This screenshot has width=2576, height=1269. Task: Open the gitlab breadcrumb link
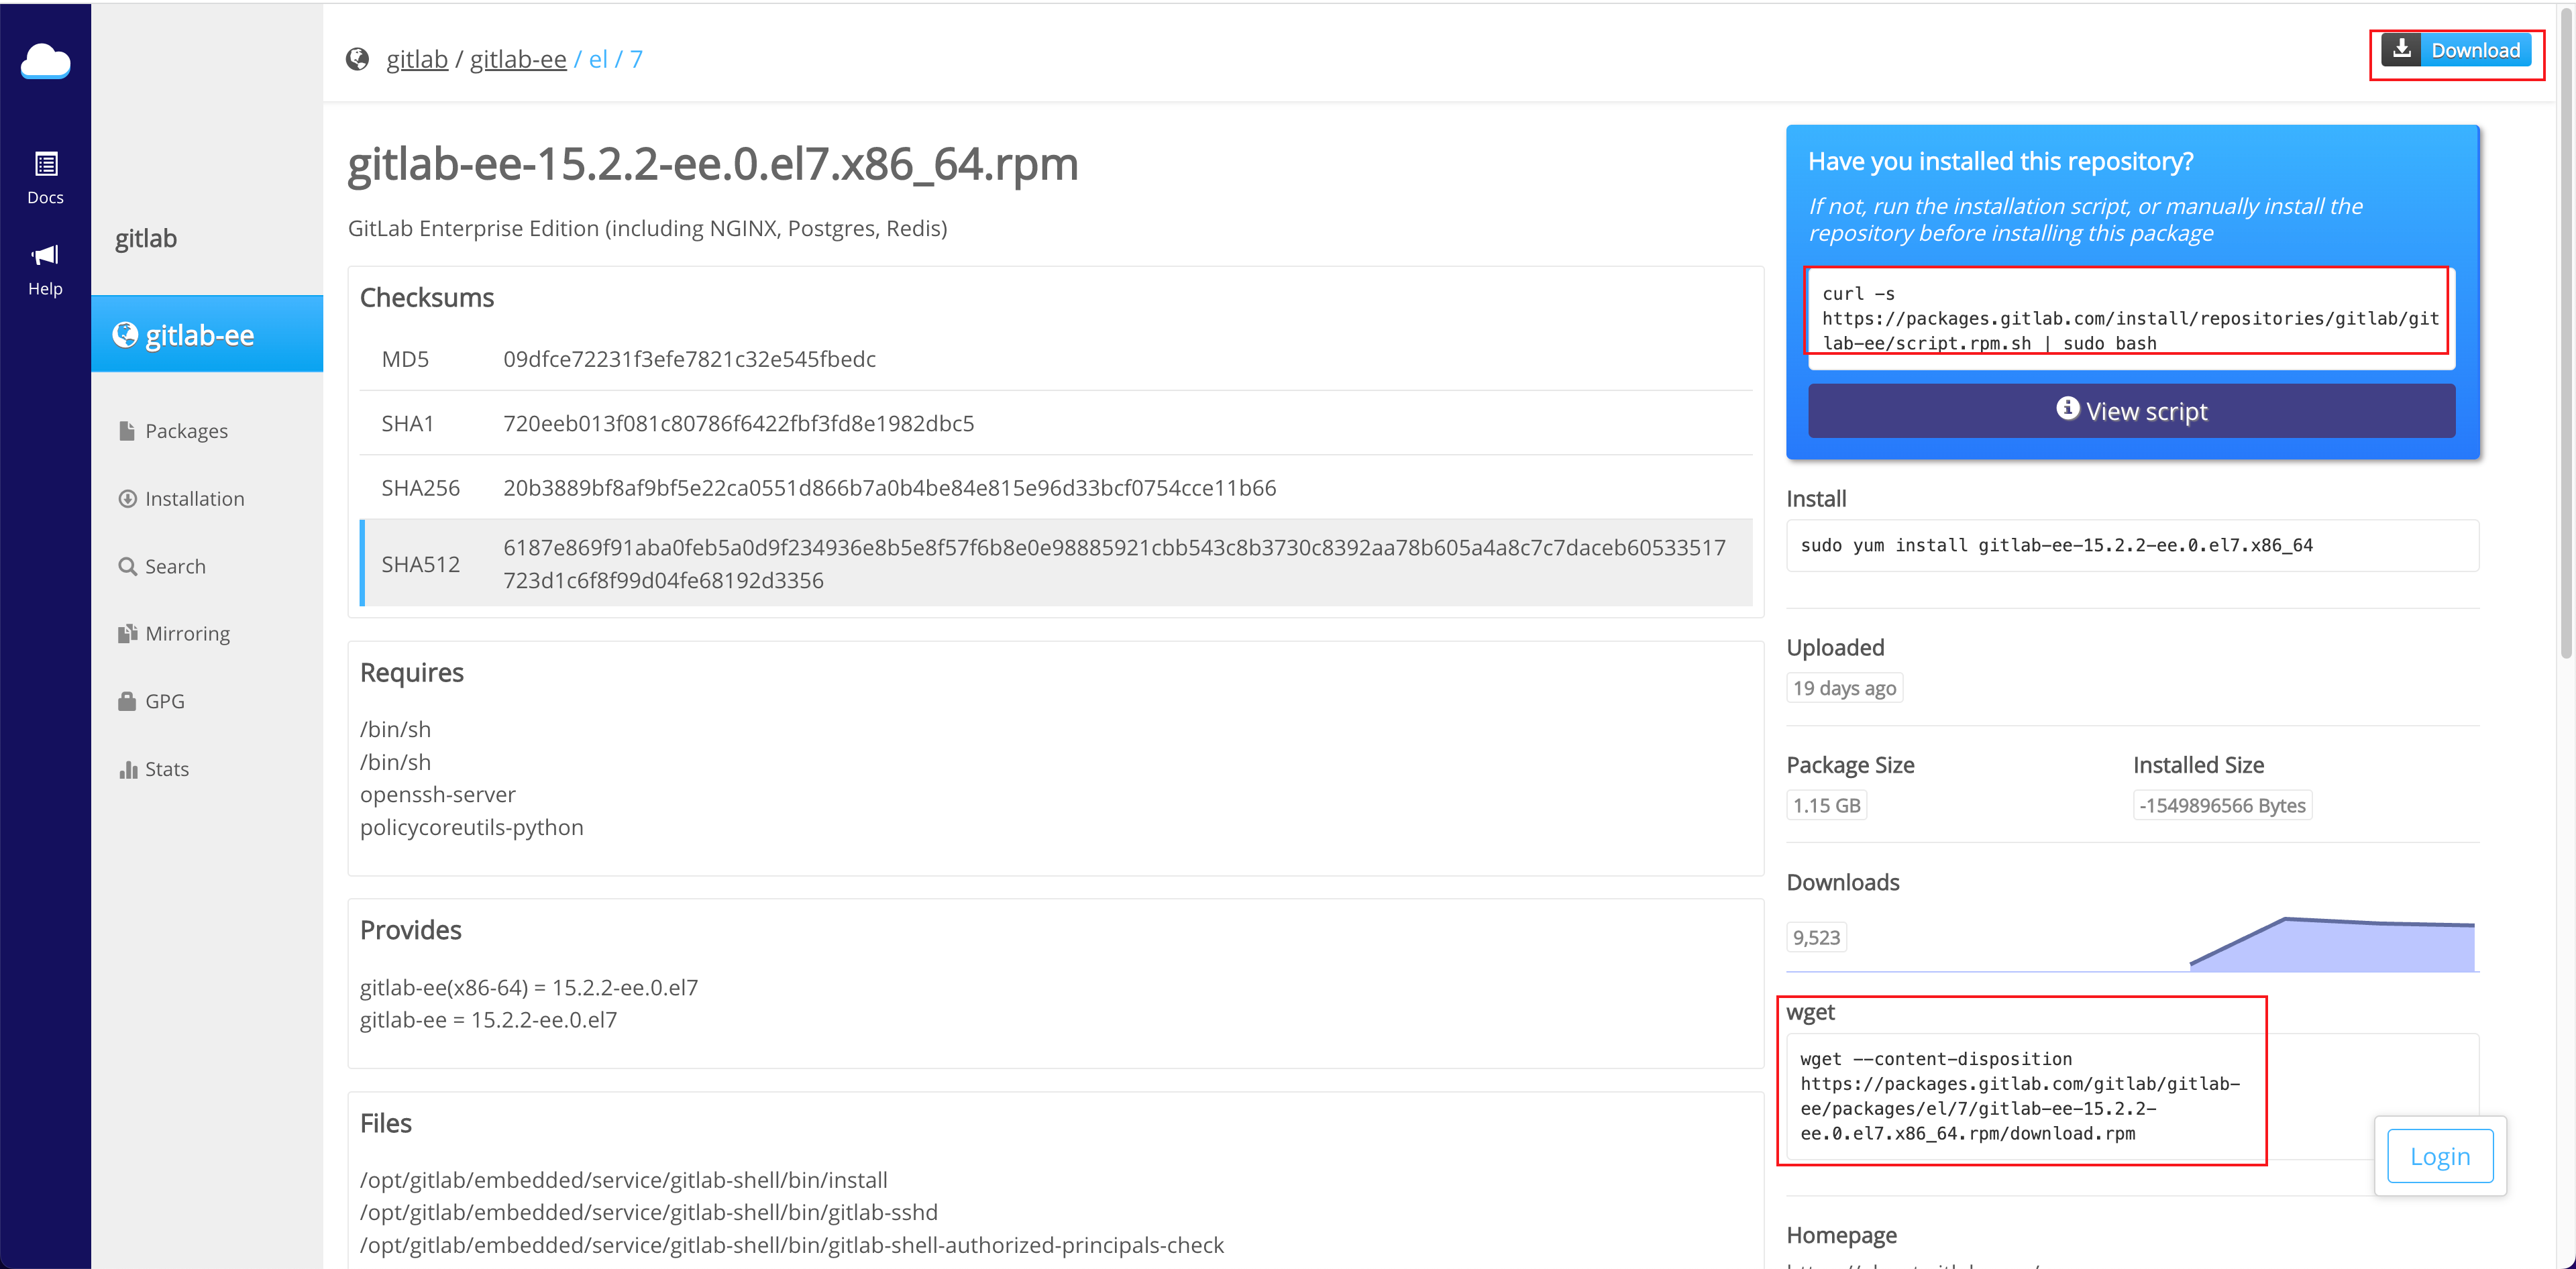(416, 59)
